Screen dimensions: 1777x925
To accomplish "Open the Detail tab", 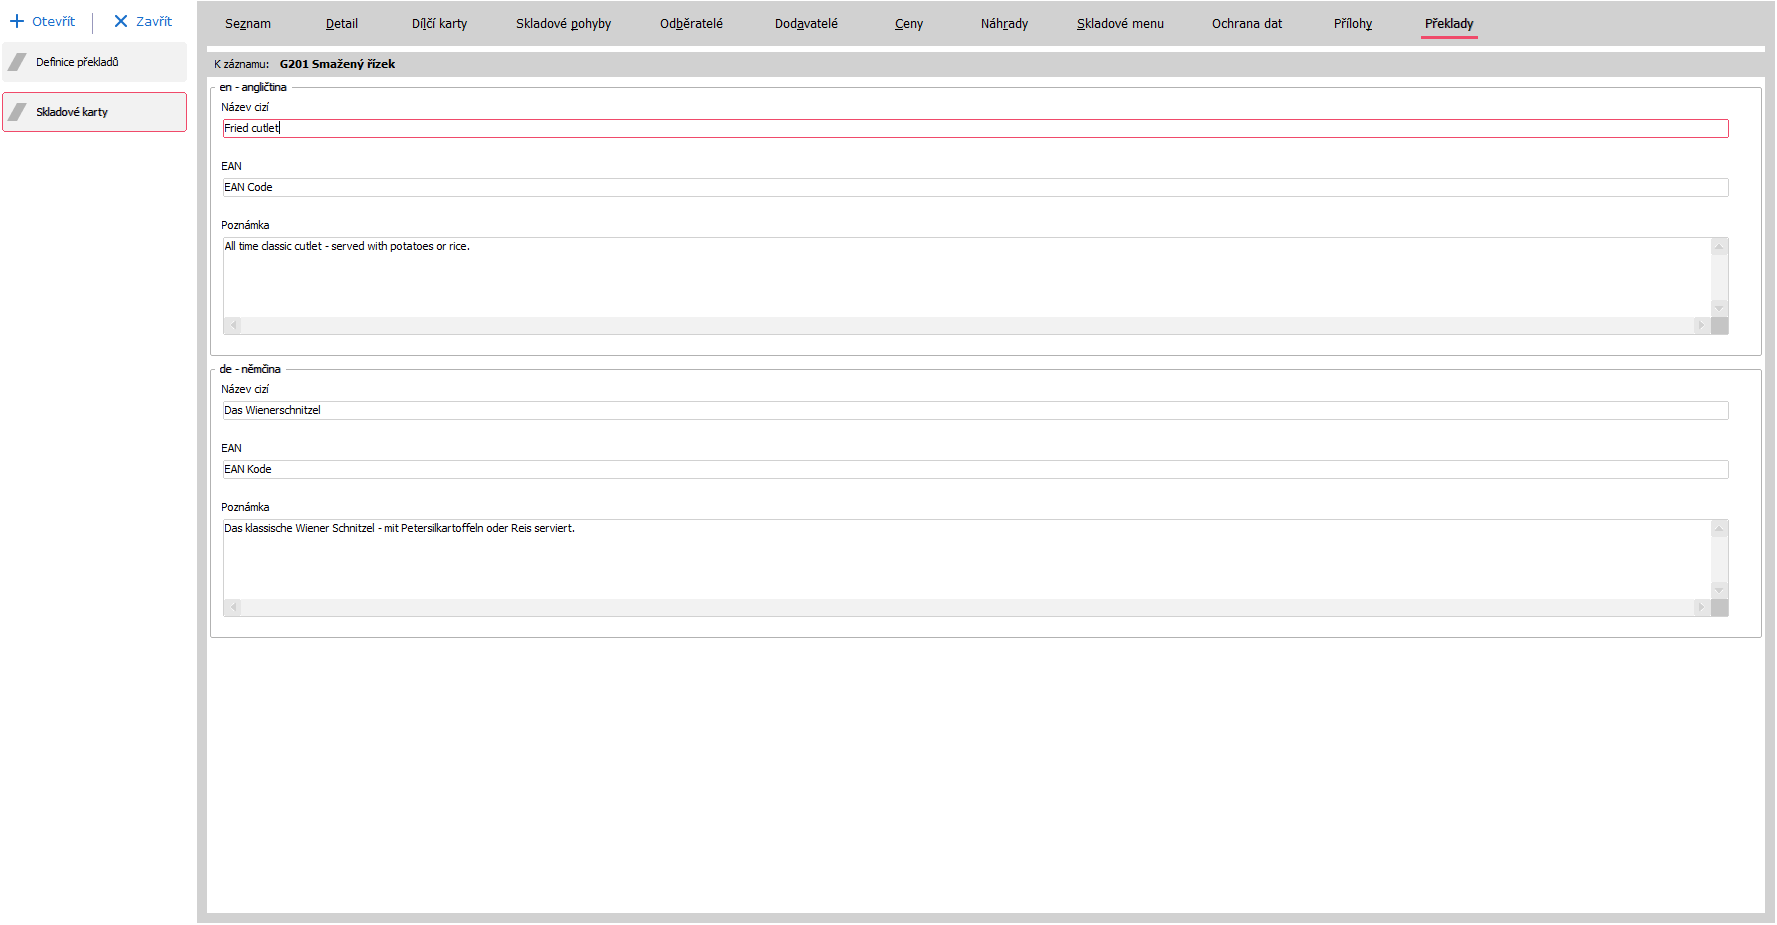I will pos(341,24).
